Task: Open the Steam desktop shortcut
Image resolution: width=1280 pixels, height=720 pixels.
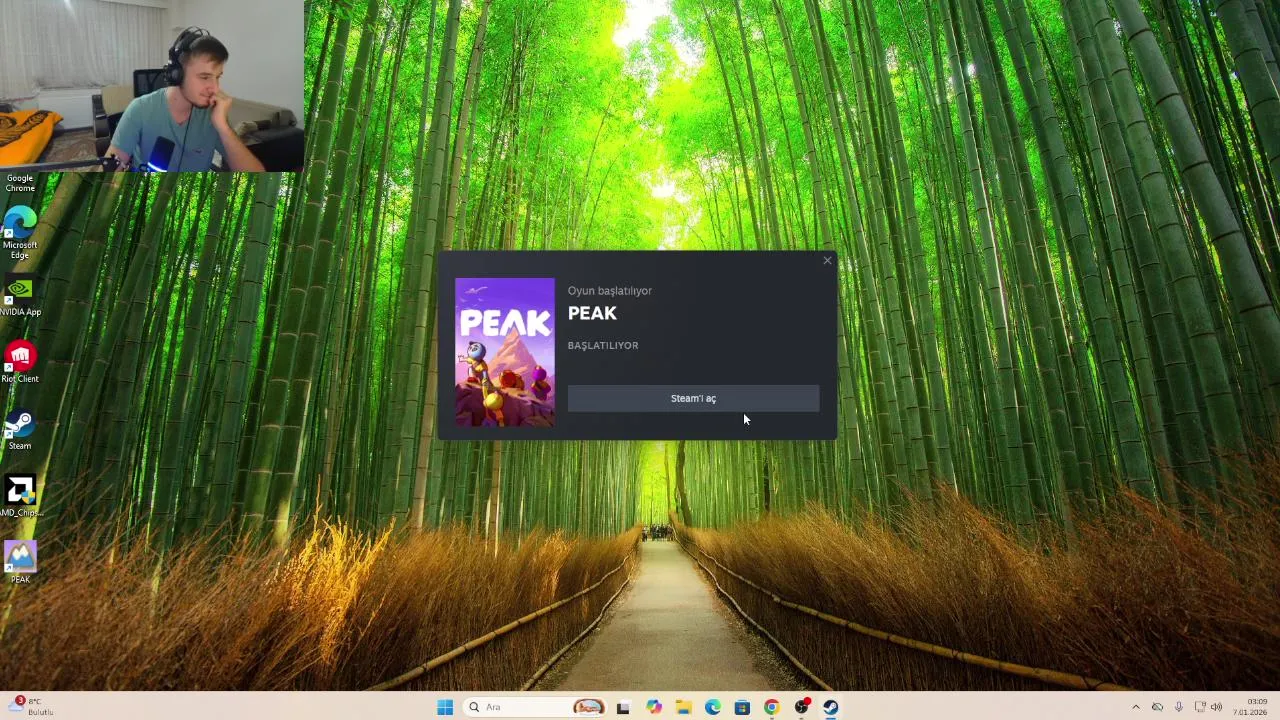Action: (x=20, y=430)
